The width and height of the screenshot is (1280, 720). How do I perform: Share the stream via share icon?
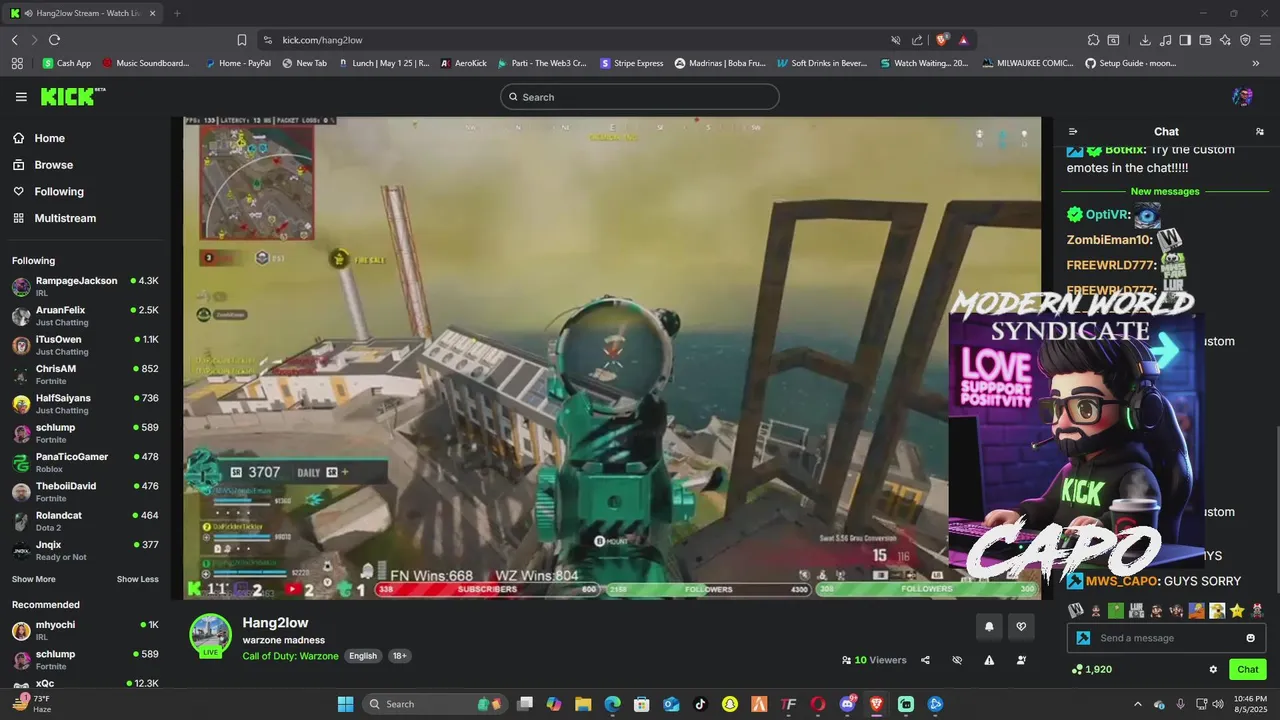[925, 660]
